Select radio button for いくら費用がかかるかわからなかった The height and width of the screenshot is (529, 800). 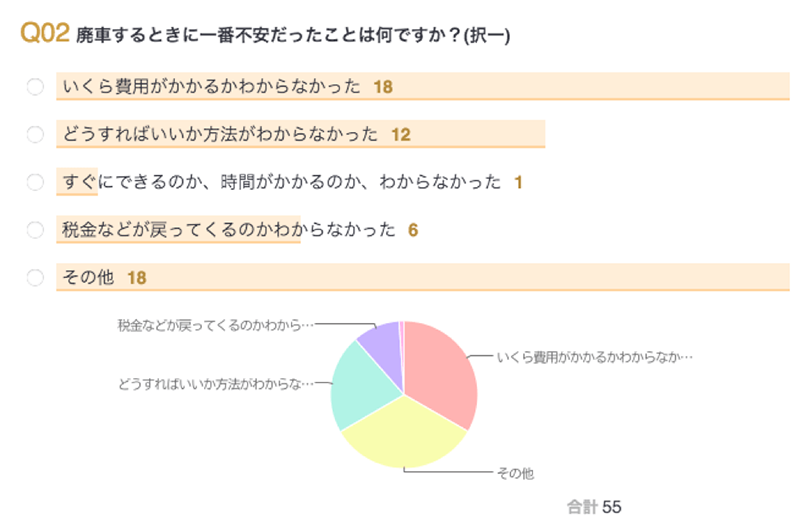coord(36,87)
